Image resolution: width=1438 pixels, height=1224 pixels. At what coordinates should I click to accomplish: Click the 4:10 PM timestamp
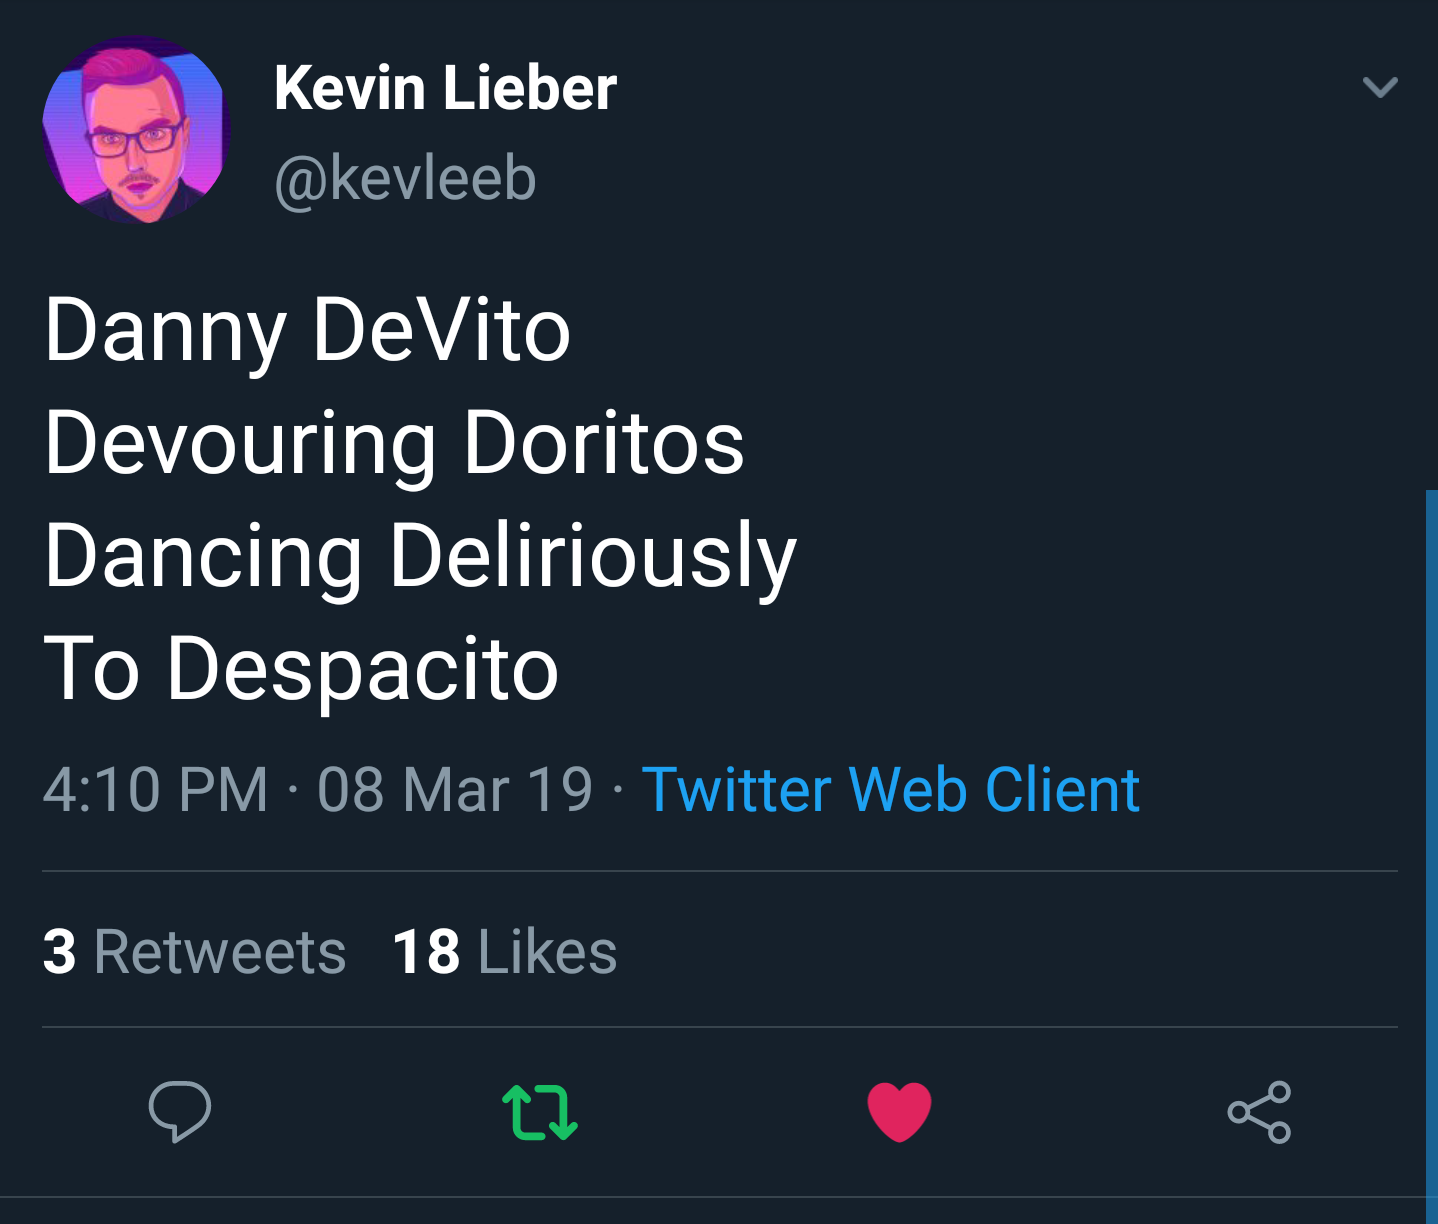pyautogui.click(x=156, y=790)
